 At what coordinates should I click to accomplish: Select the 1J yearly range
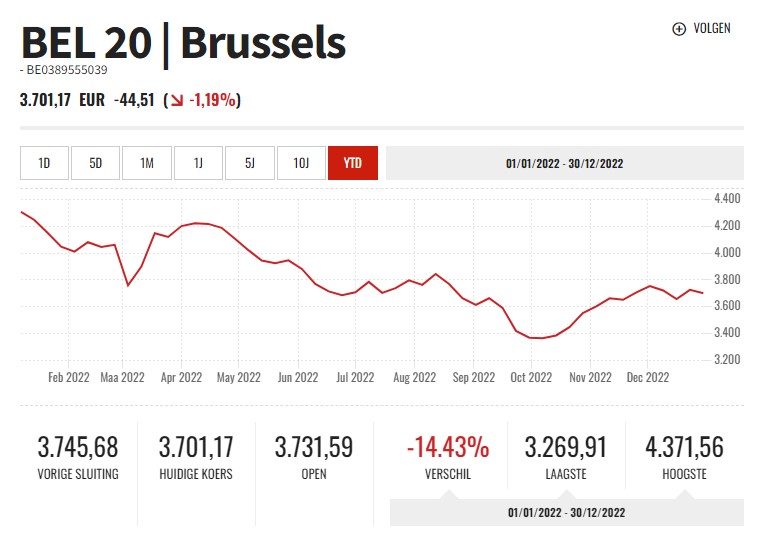tap(198, 163)
